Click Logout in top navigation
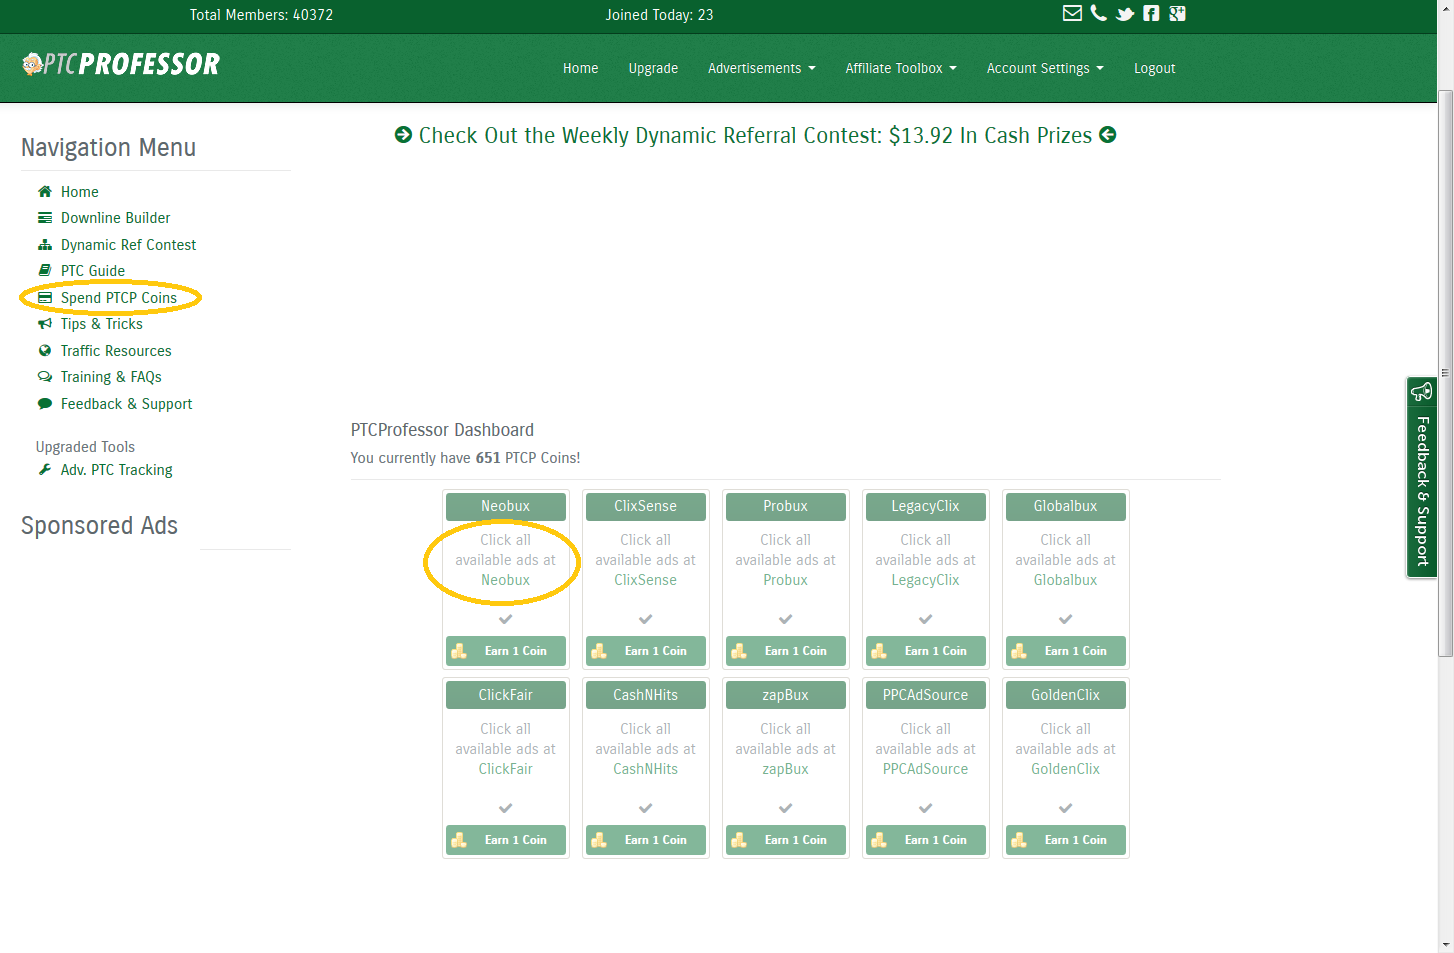The width and height of the screenshot is (1454, 953). tap(1154, 68)
